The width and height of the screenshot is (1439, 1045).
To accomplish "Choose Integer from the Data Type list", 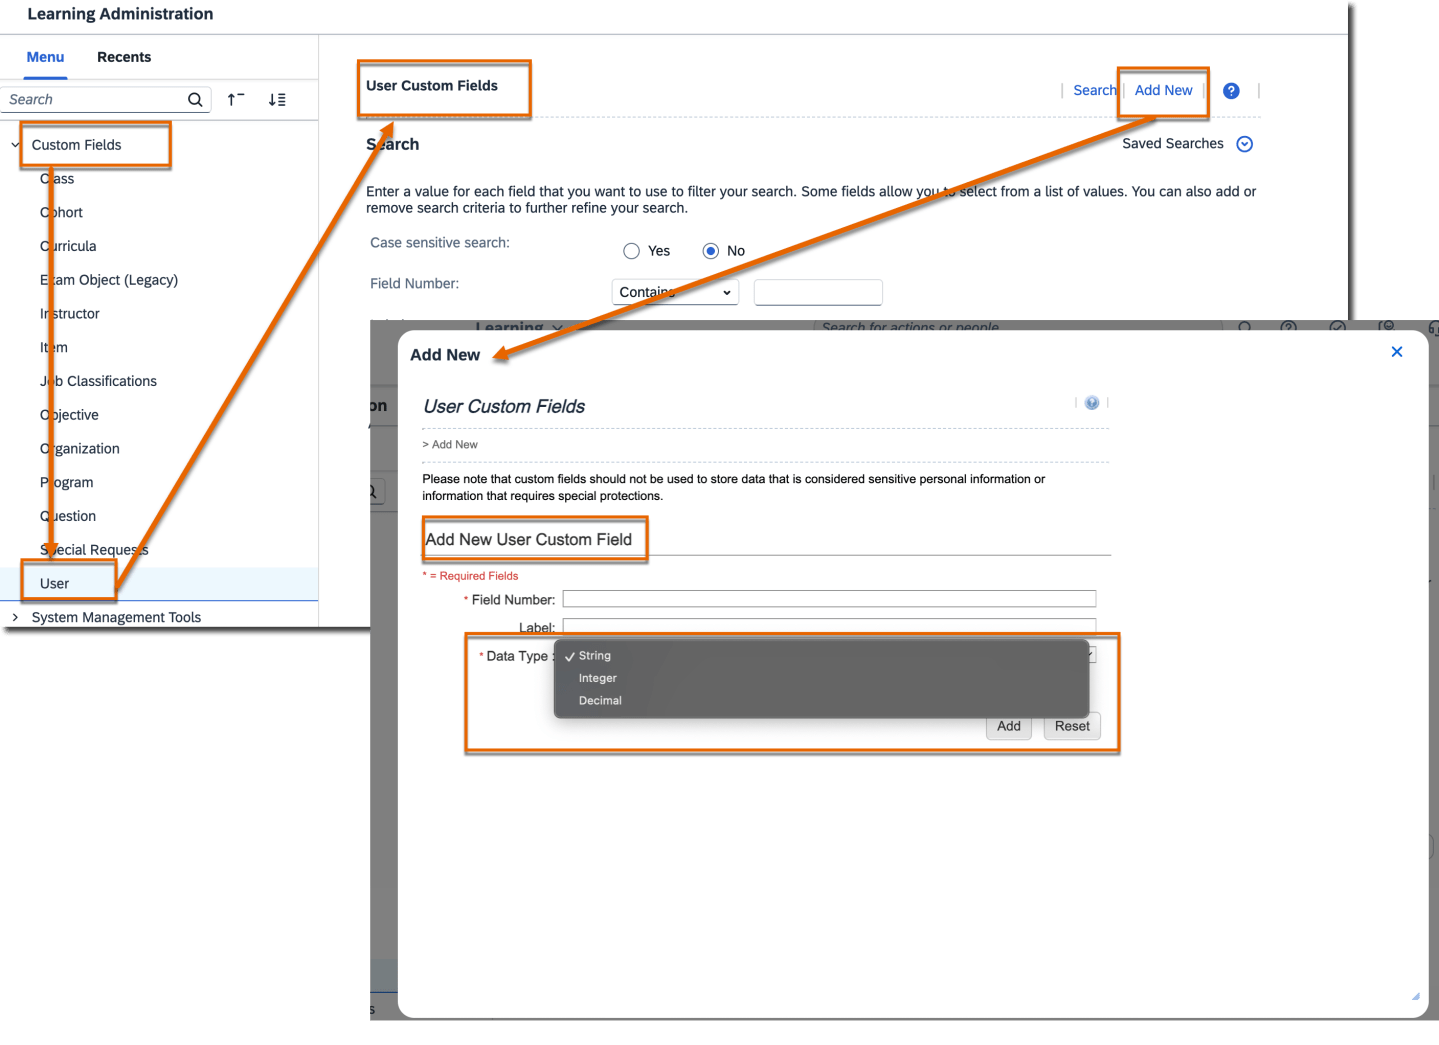I will pos(597,678).
